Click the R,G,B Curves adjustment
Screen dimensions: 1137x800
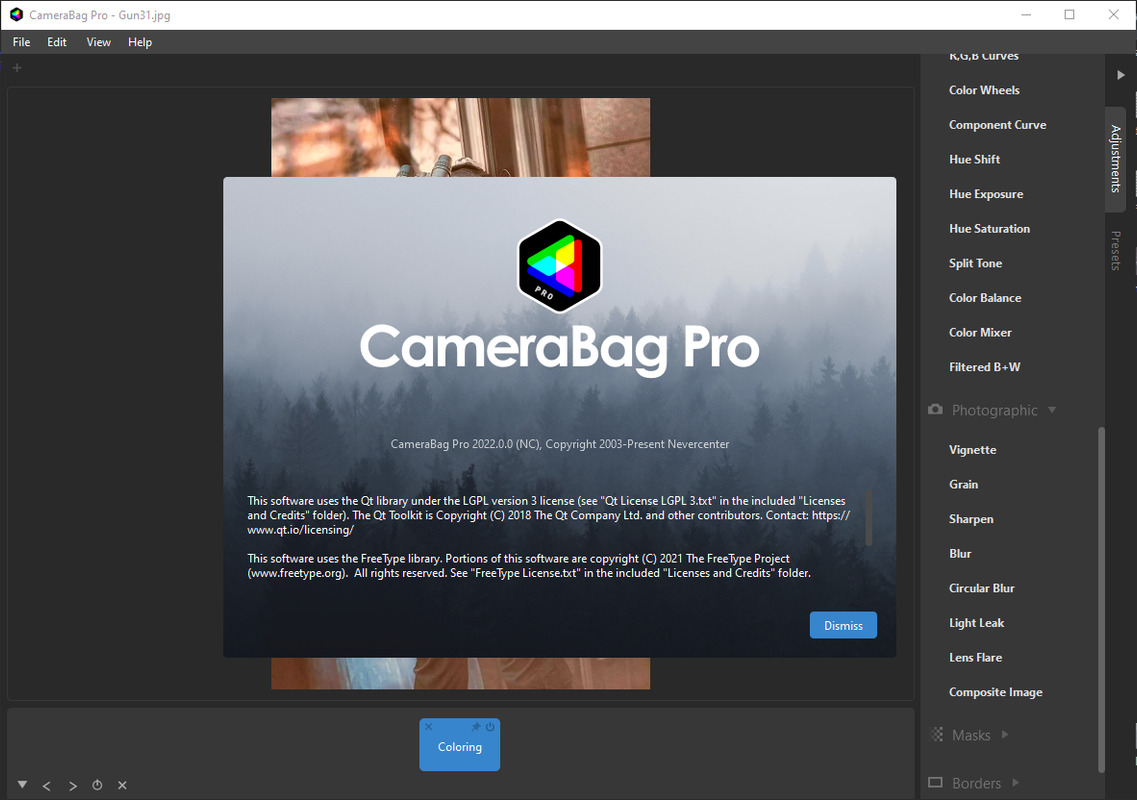[983, 56]
